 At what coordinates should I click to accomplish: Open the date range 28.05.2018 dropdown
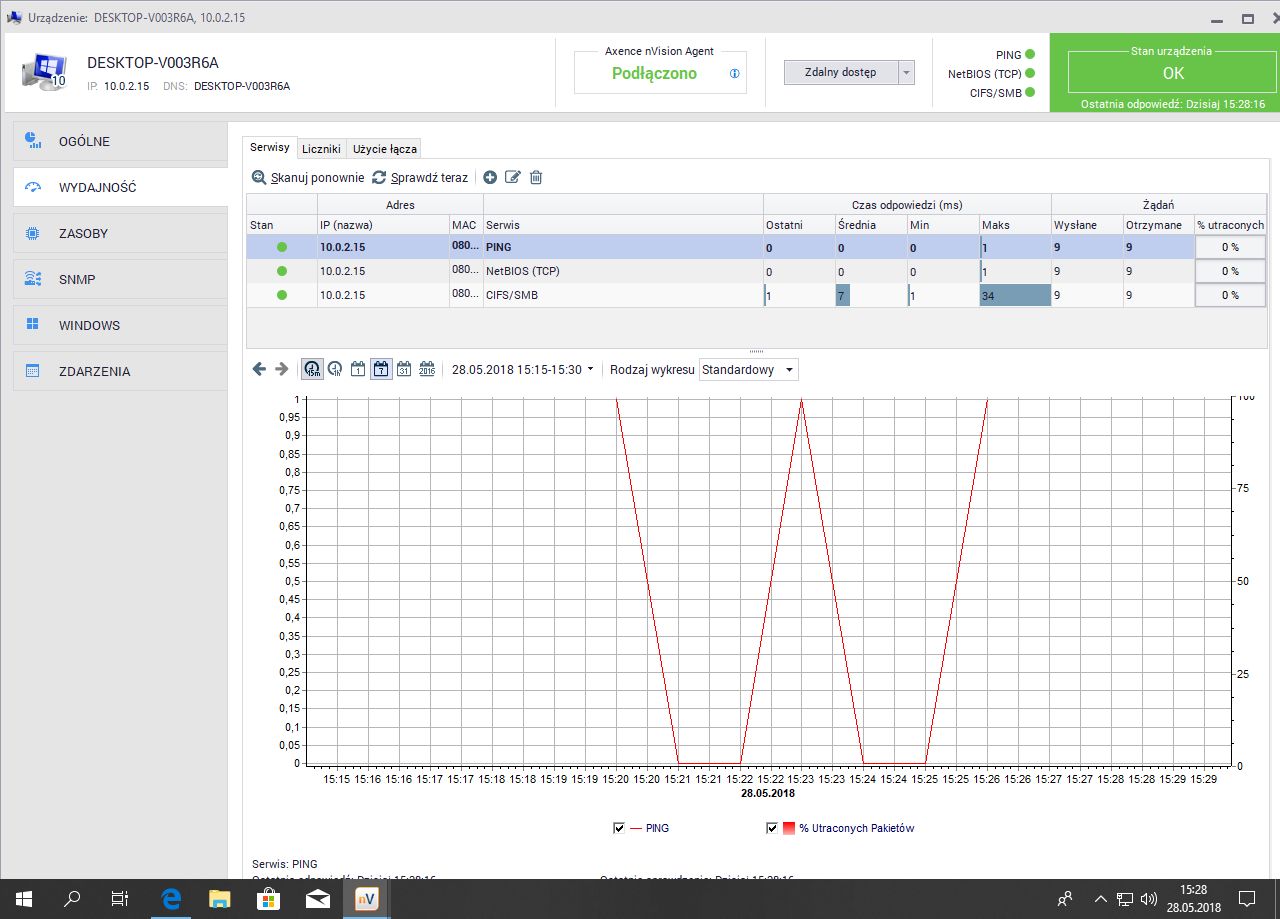click(522, 369)
